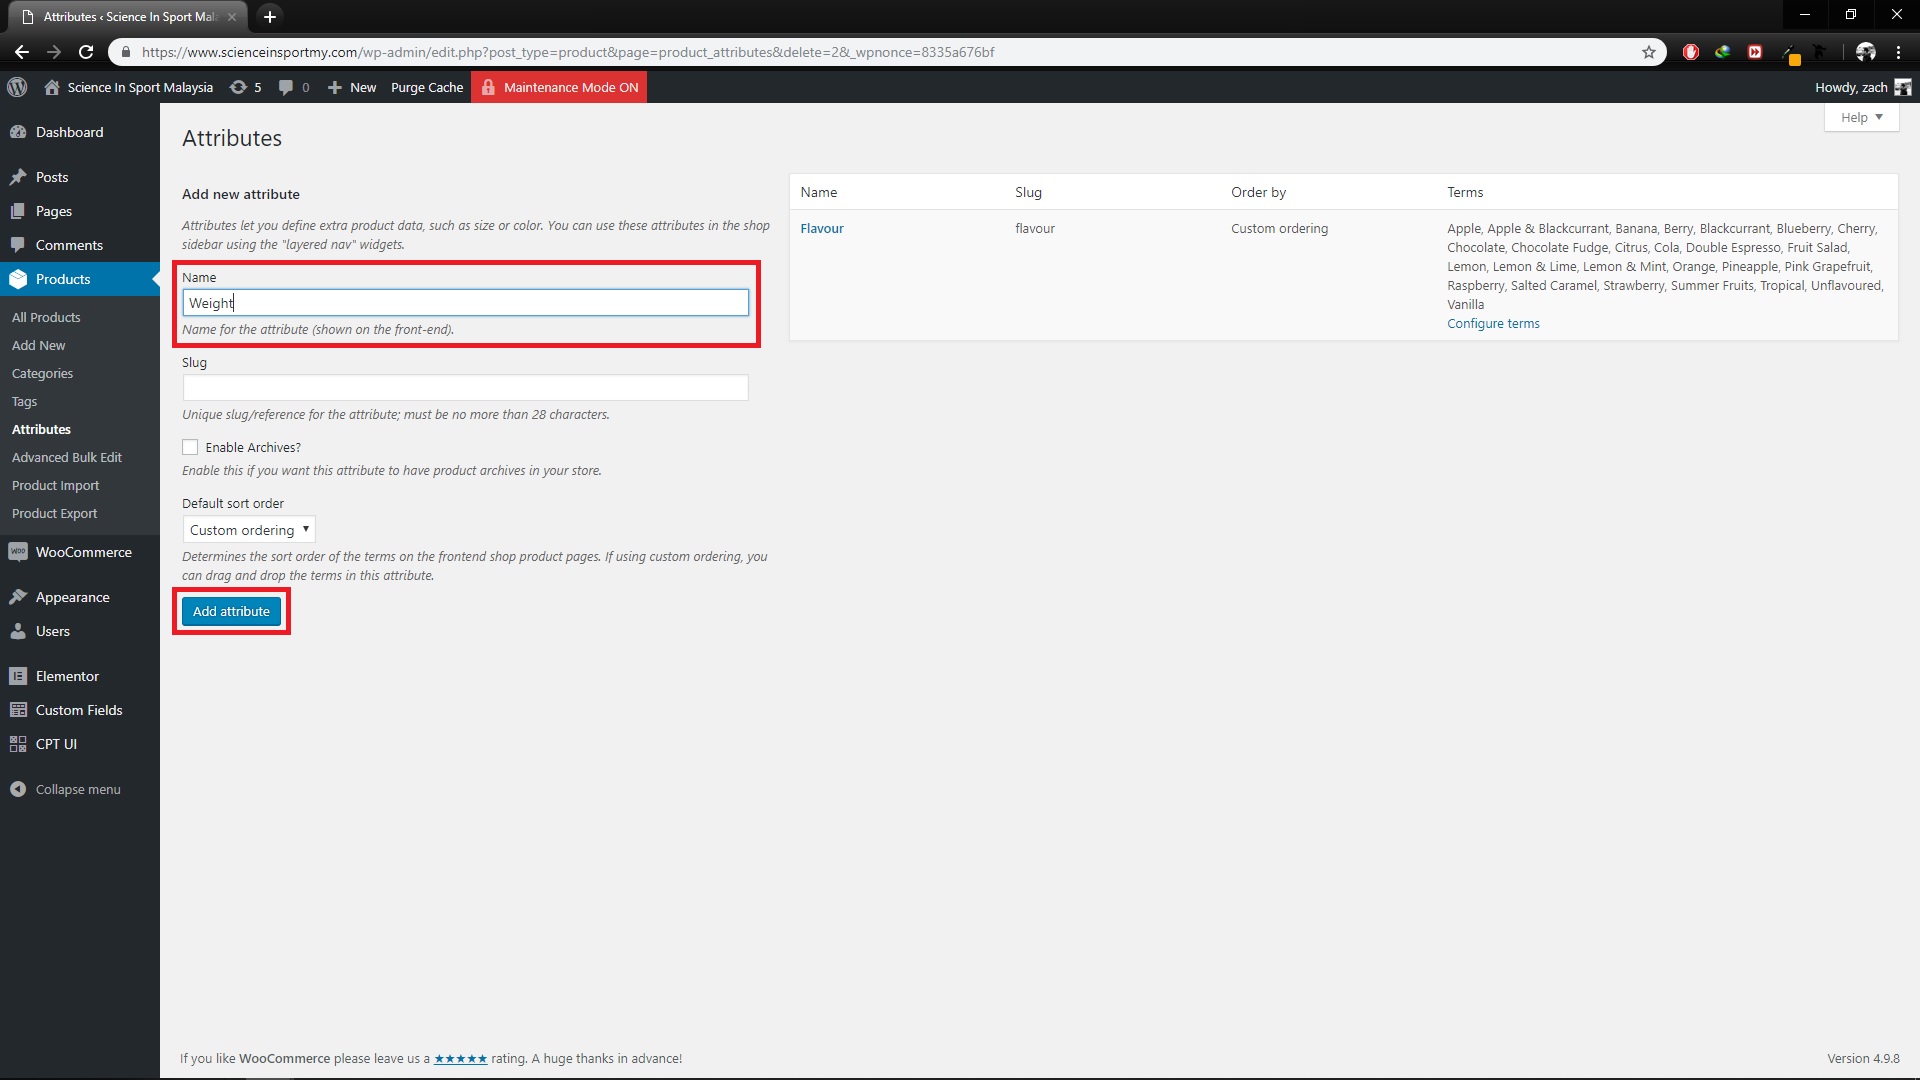Expand the Help dropdown
This screenshot has width=1920, height=1080.
pos(1861,117)
